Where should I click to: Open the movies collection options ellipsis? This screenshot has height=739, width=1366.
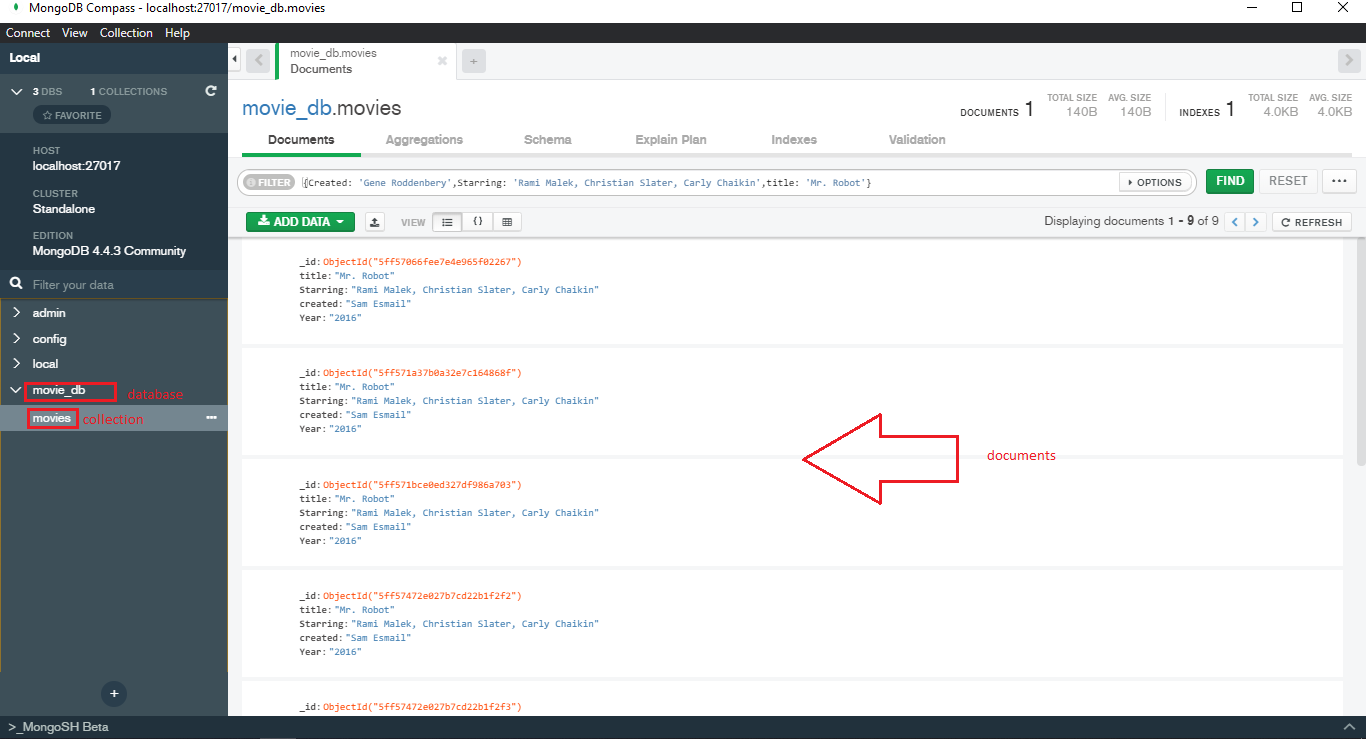coord(211,418)
